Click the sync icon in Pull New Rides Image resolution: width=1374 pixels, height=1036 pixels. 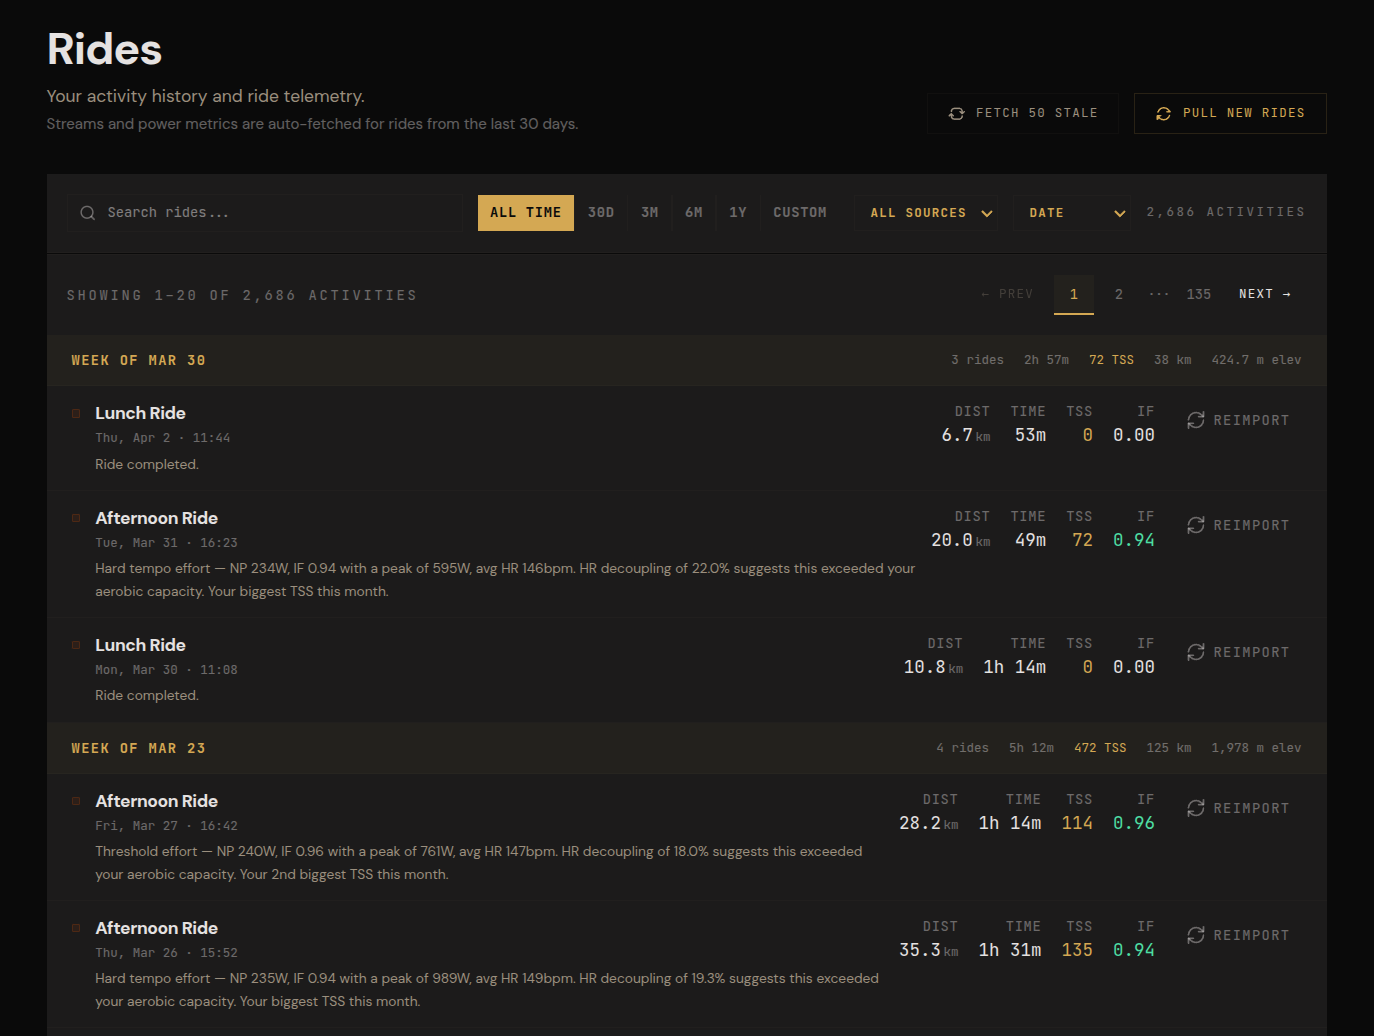[1163, 114]
